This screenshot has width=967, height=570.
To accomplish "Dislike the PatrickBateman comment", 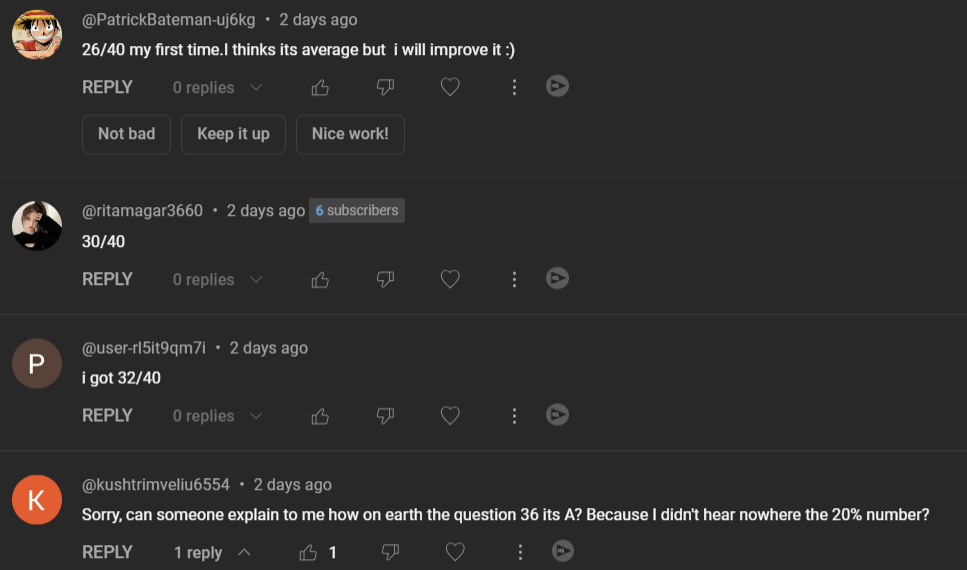I will pyautogui.click(x=385, y=88).
